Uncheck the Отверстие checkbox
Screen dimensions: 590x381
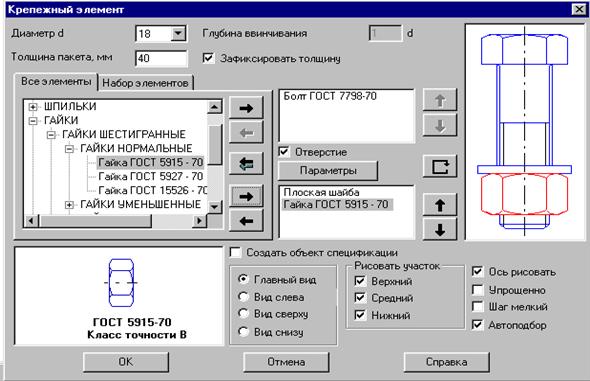(x=284, y=152)
